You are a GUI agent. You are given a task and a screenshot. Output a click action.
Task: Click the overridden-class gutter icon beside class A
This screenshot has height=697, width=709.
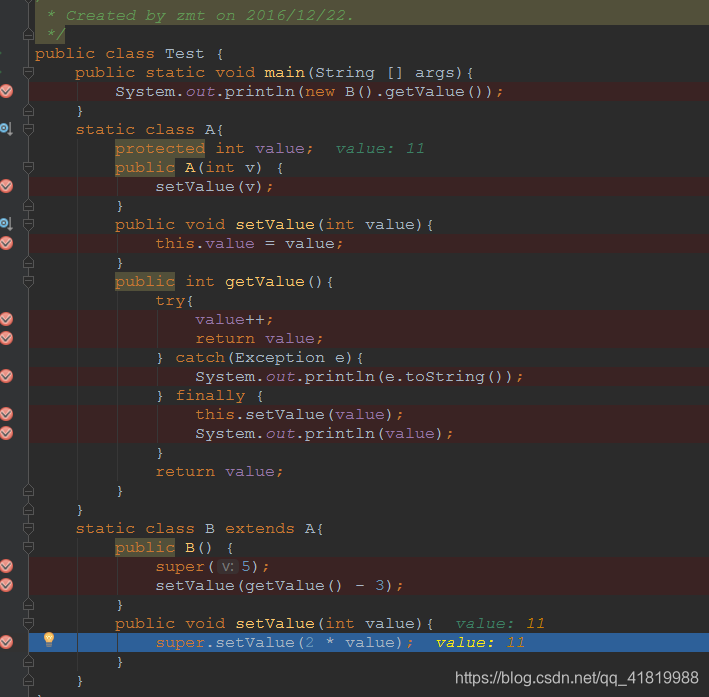pyautogui.click(x=6, y=129)
